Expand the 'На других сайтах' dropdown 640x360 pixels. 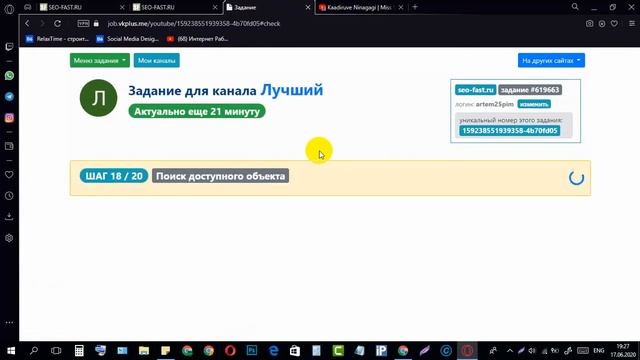coord(551,60)
